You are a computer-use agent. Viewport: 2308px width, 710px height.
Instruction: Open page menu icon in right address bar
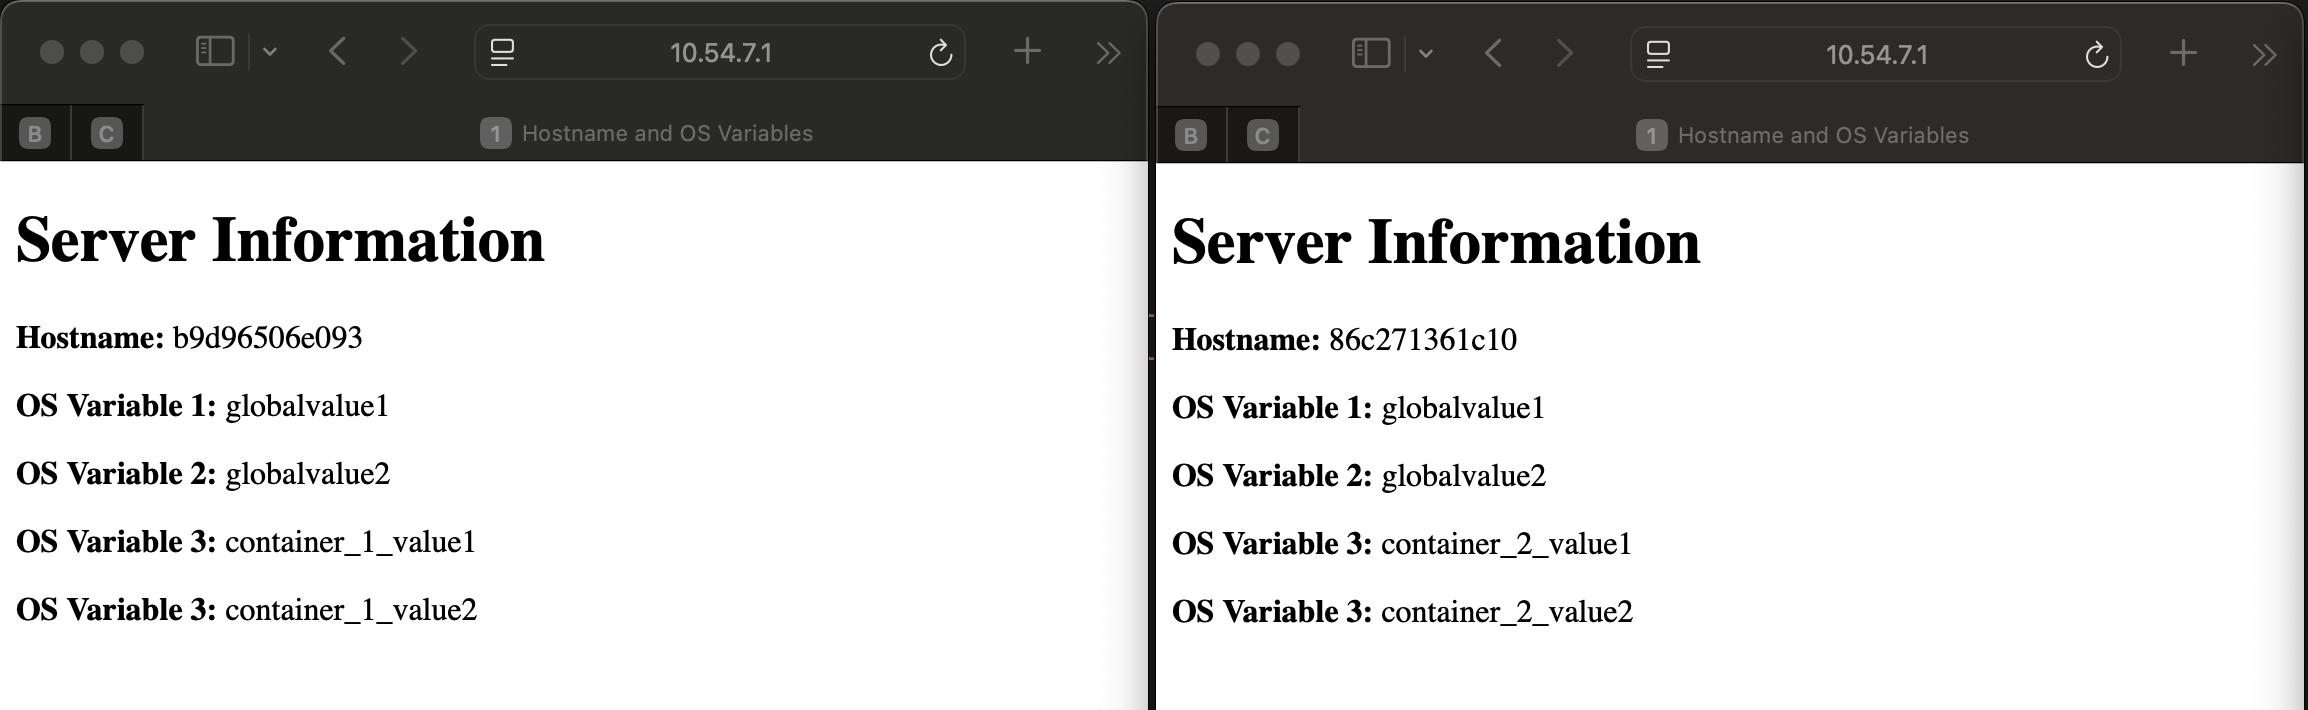point(1658,54)
